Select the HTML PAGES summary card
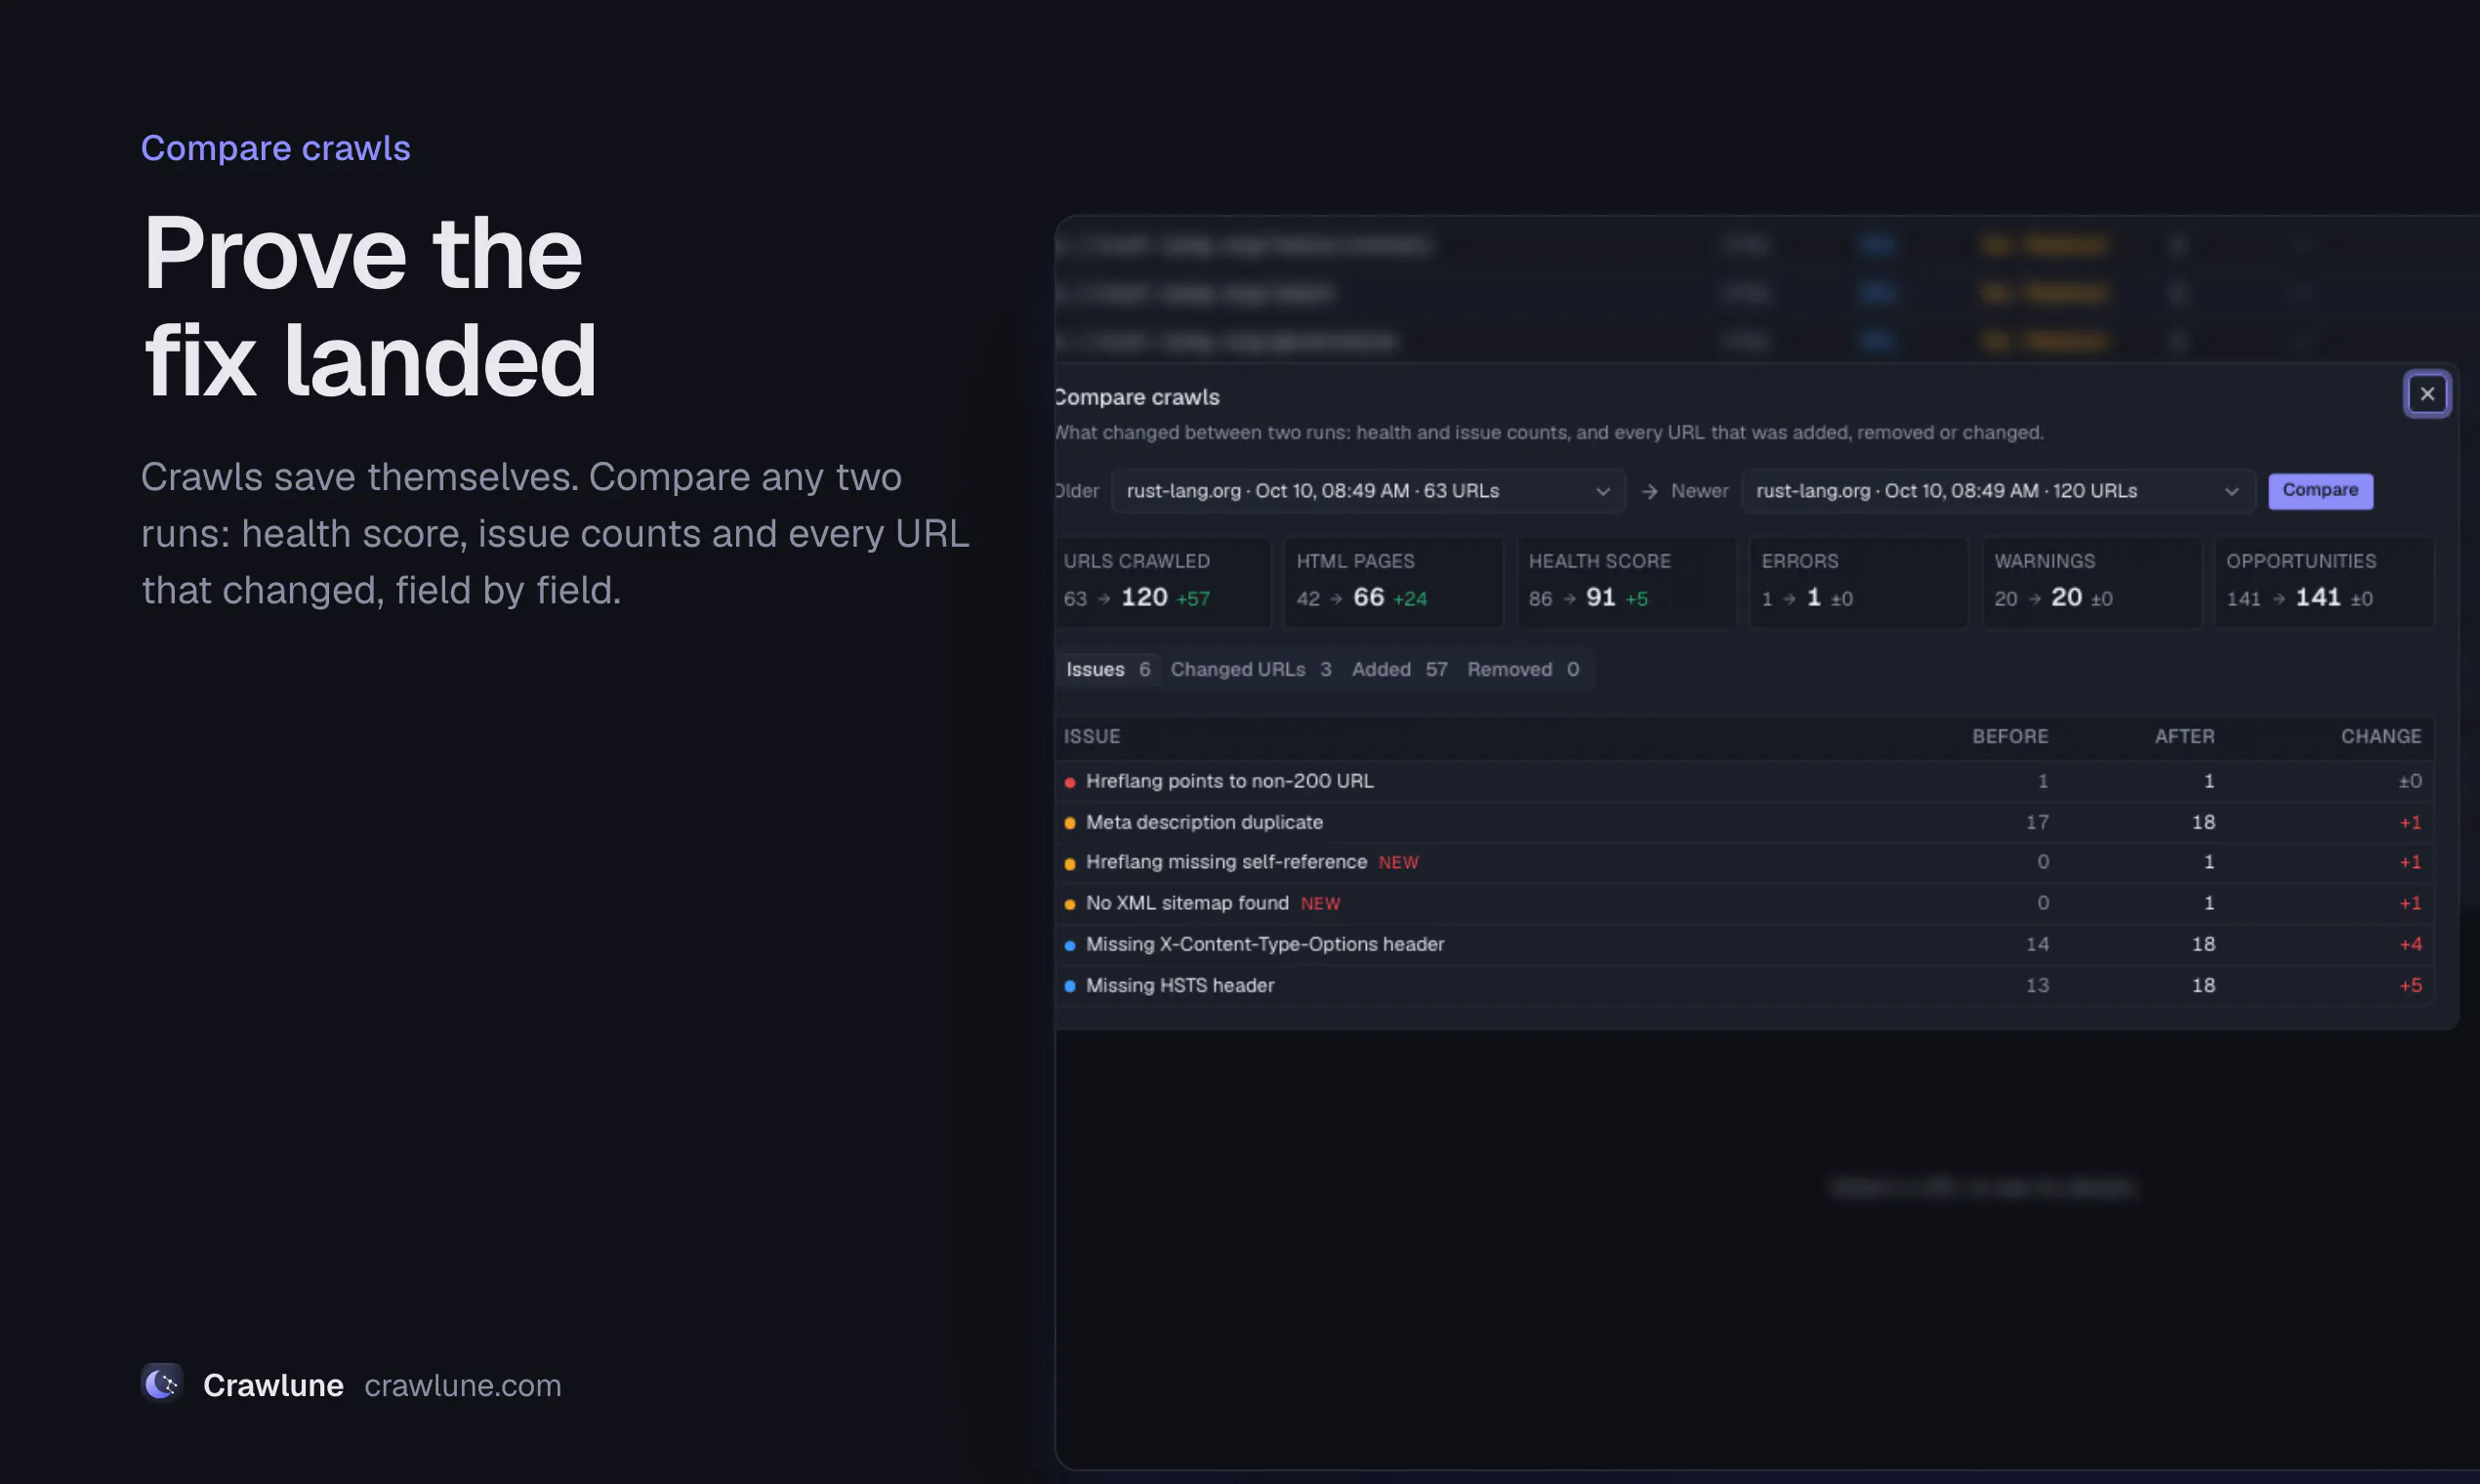Screen dimensions: 2480x1484 1393,583
